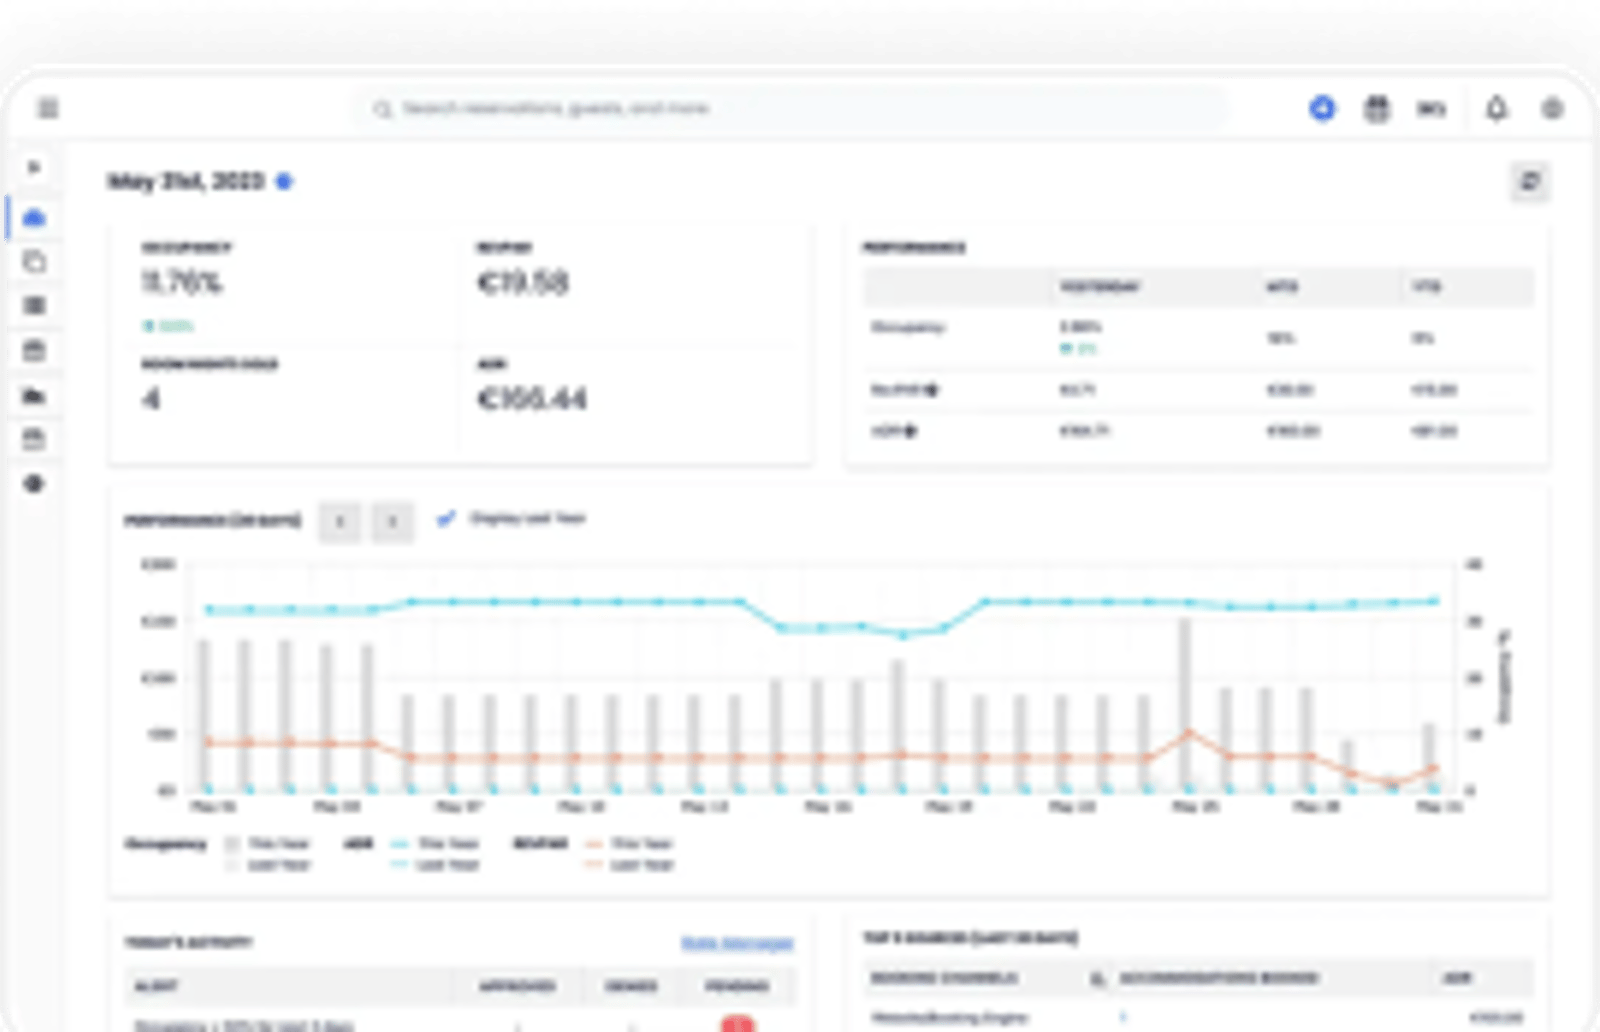The height and width of the screenshot is (1032, 1600).
Task: Click the round profile icon at far right
Action: pos(1552,108)
